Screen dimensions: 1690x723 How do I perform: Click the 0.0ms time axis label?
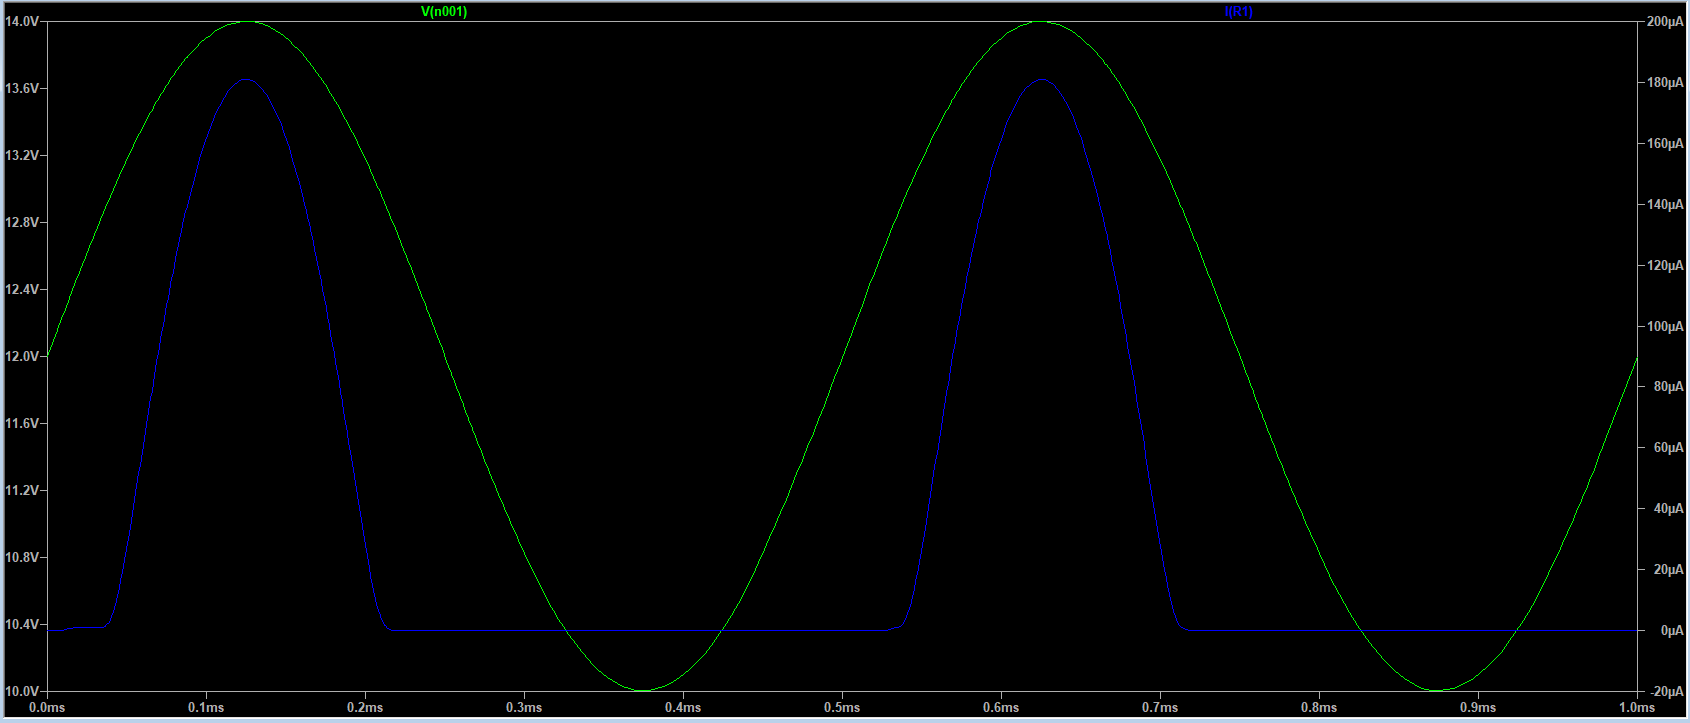pos(47,708)
